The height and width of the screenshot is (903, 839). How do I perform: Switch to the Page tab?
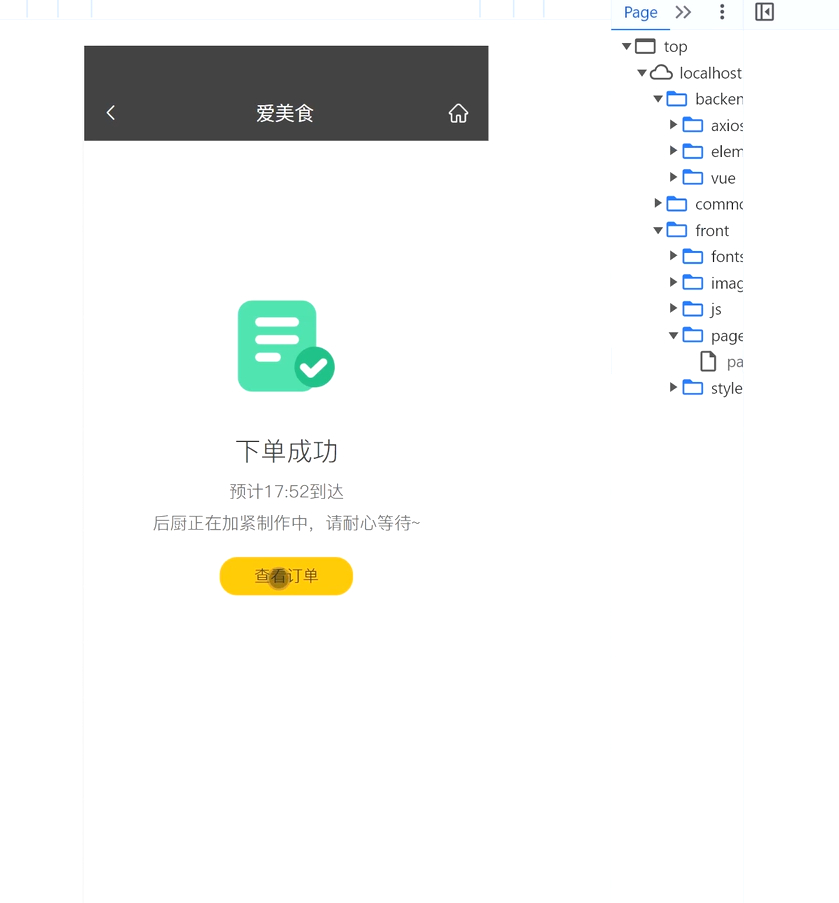coord(640,12)
